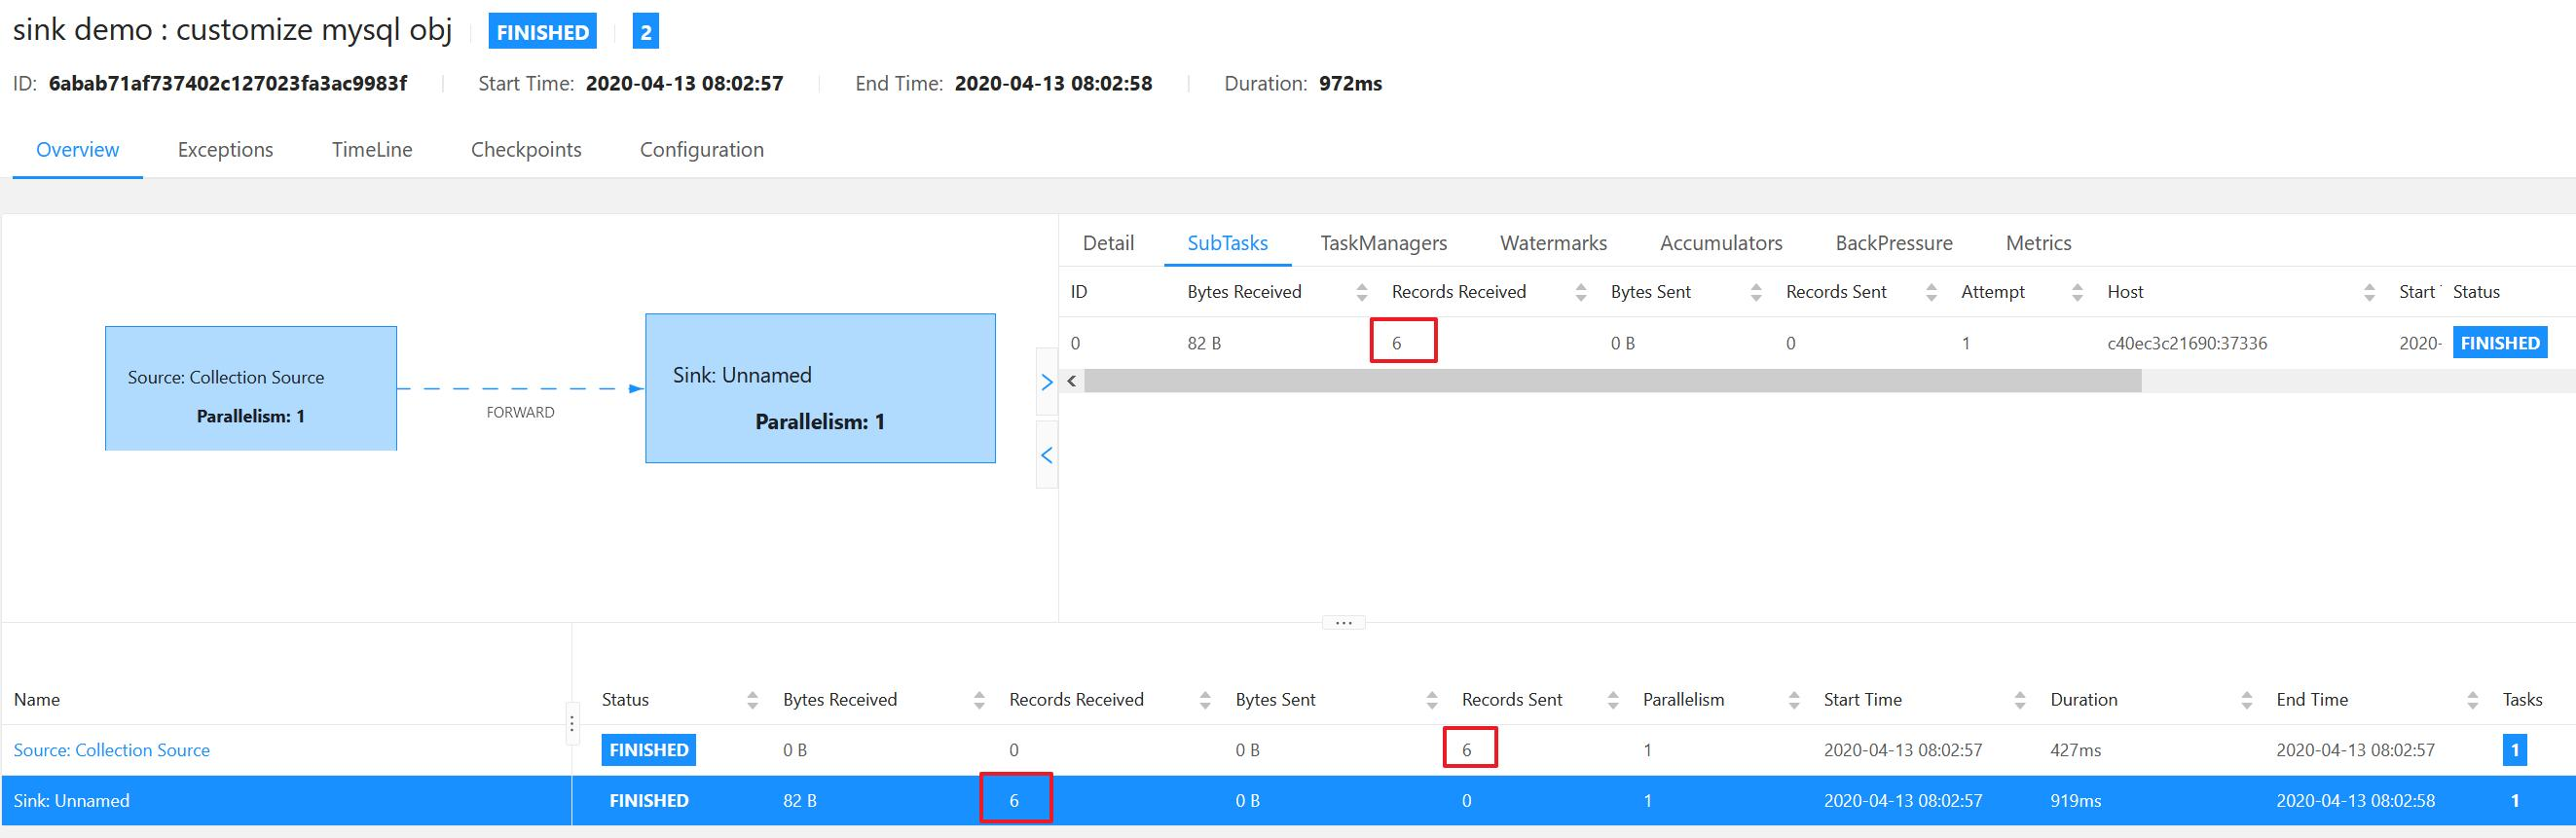Switch to the Exceptions tab
This screenshot has width=2576, height=838.
[225, 150]
